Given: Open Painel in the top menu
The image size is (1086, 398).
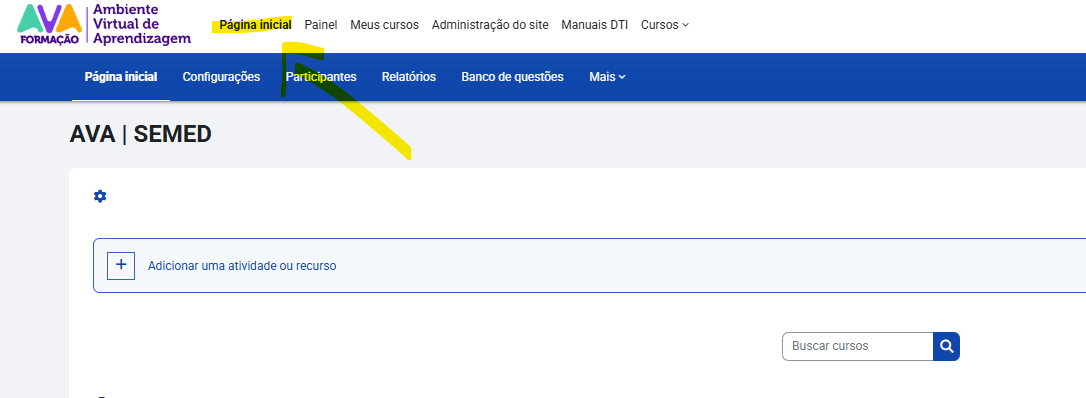Looking at the screenshot, I should point(321,25).
